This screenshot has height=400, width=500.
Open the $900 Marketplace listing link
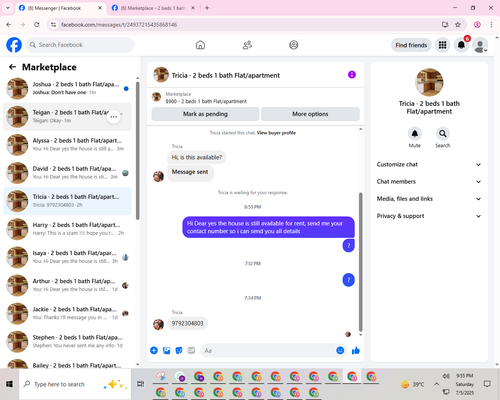point(206,101)
